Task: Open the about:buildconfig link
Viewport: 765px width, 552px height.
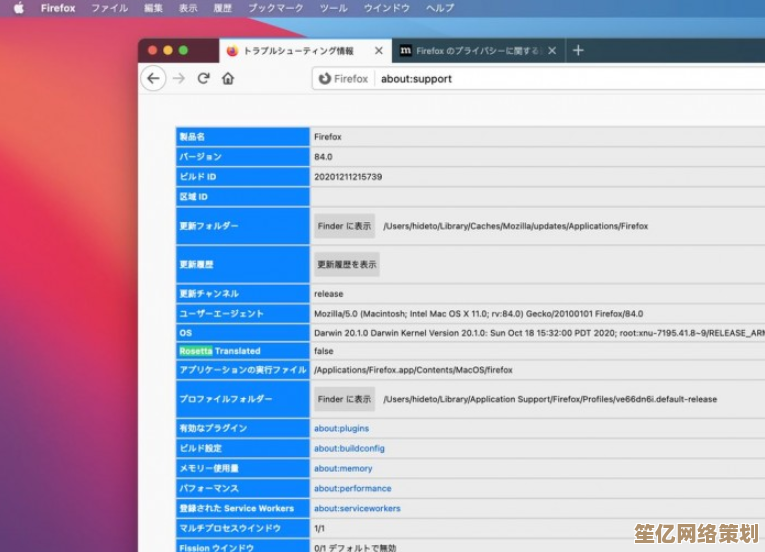Action: [349, 448]
